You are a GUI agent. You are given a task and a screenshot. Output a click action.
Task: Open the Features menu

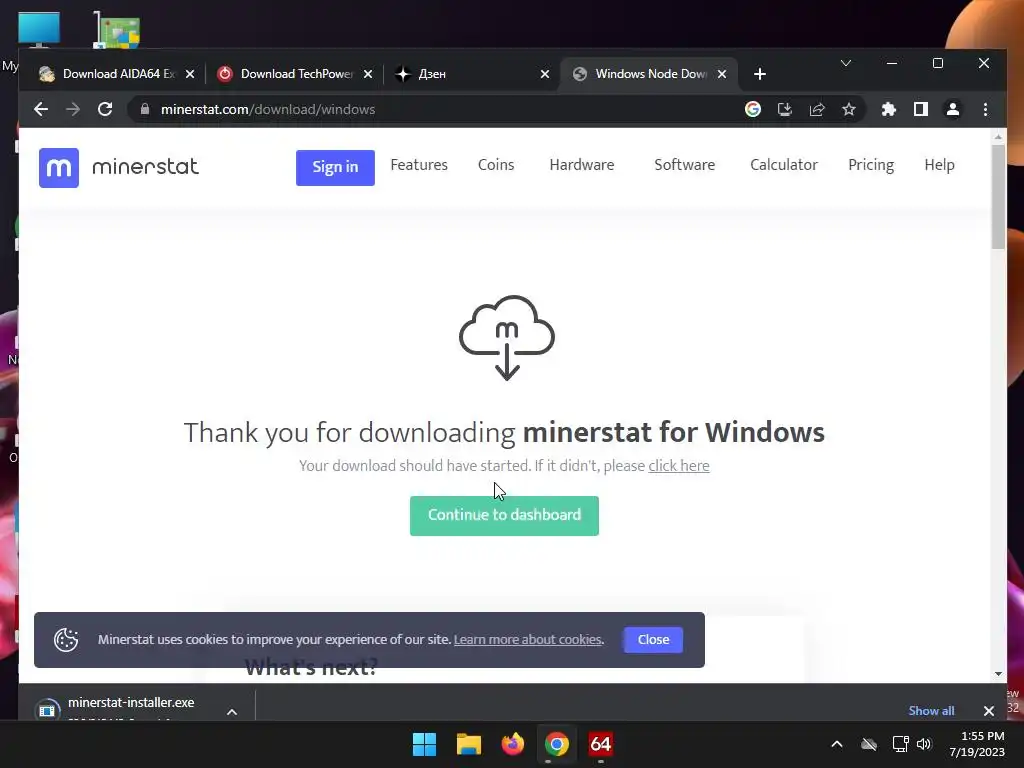pyautogui.click(x=419, y=165)
